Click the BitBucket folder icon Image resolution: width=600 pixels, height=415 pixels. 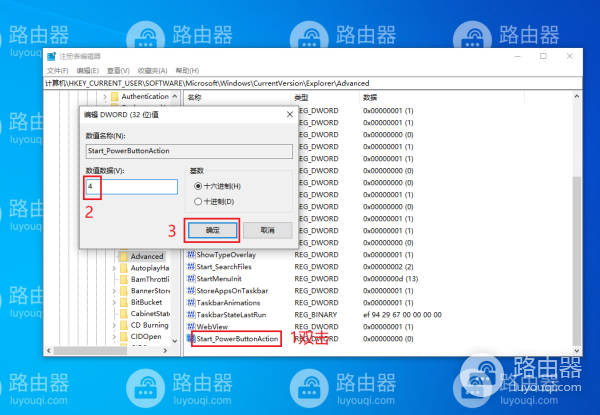[124, 302]
